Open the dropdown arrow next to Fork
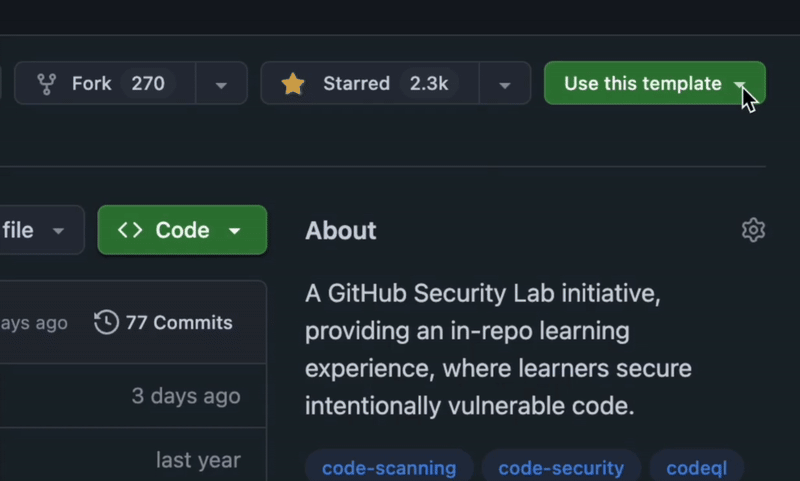 tap(221, 84)
